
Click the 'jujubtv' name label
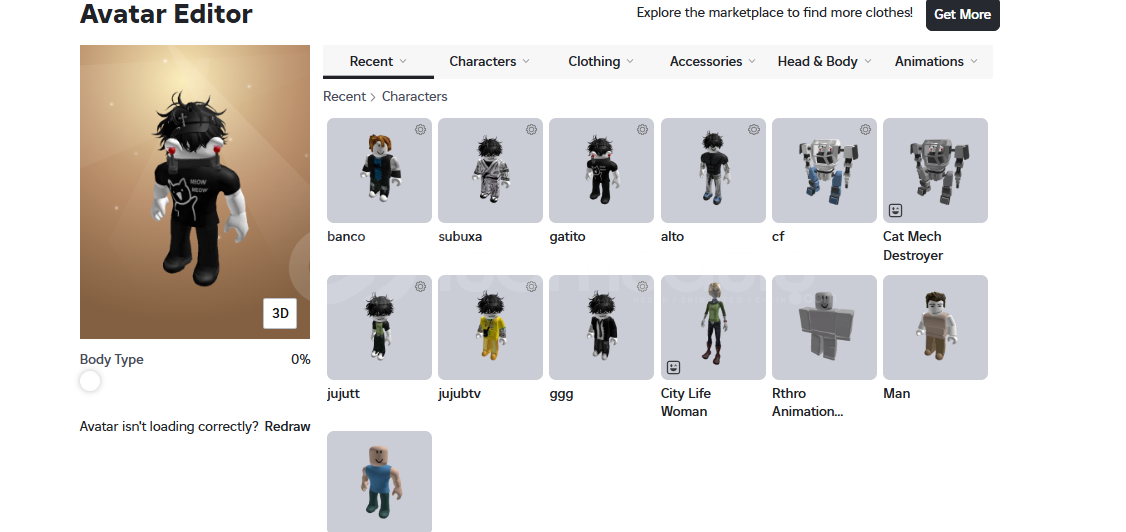460,393
